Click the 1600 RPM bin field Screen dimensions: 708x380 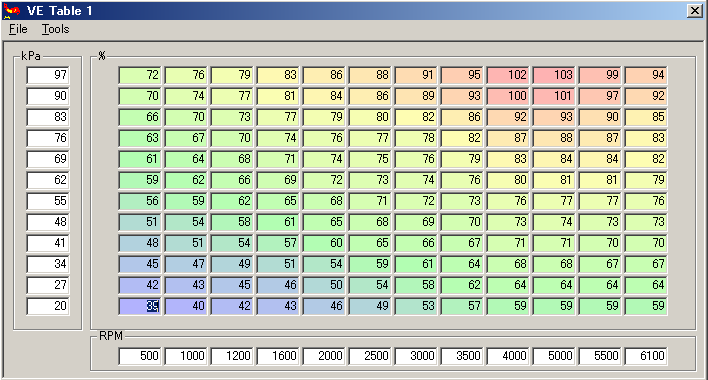click(x=278, y=356)
